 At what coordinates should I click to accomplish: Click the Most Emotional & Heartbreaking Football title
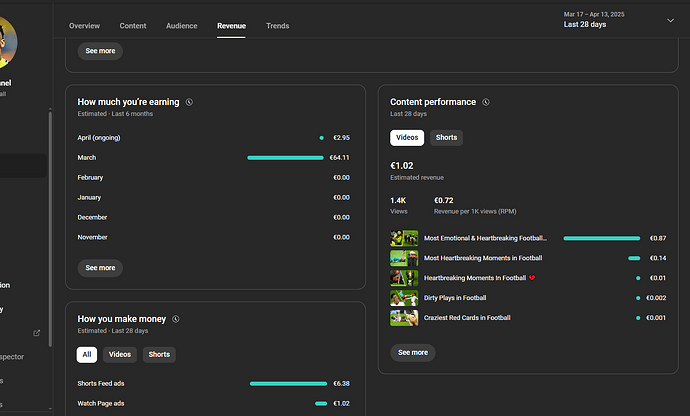coord(485,238)
